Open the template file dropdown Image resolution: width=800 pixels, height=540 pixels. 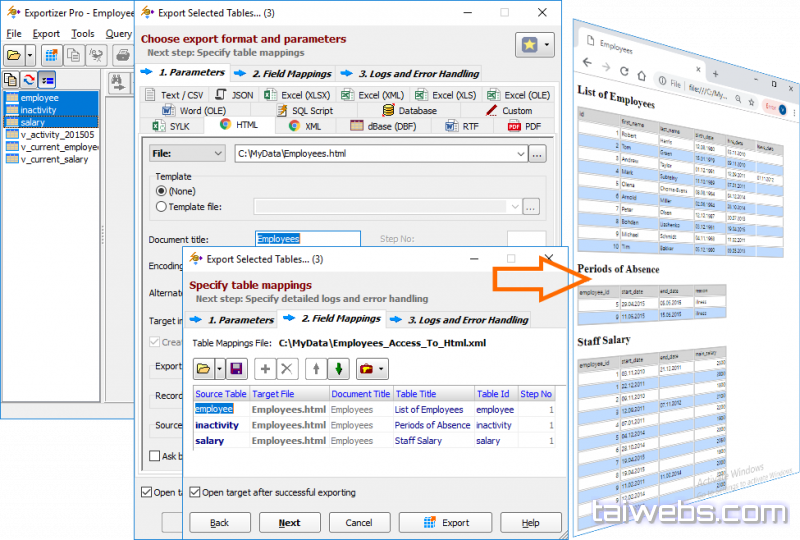coord(515,207)
